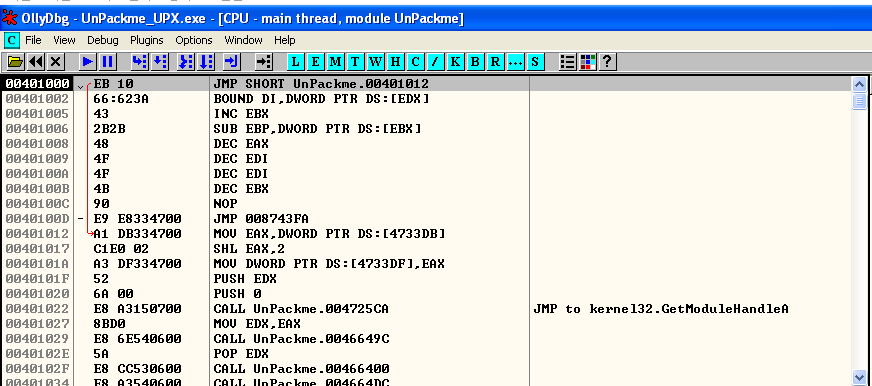The width and height of the screenshot is (872, 386).
Task: Show Log window with L button
Action: [295, 62]
